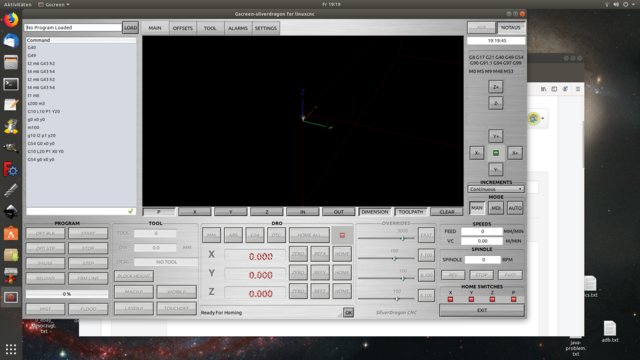Click the green center jog pad indicator
Viewport: 640px width, 360px height.
[496, 153]
